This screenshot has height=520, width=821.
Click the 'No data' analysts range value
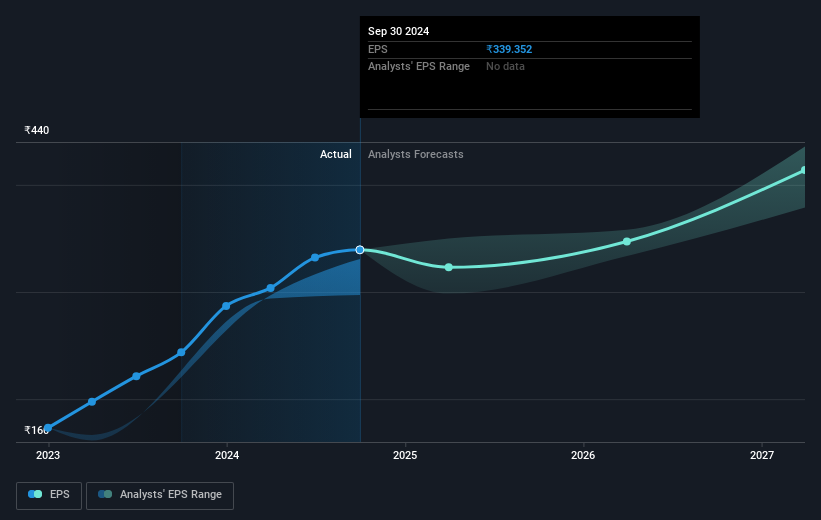505,67
